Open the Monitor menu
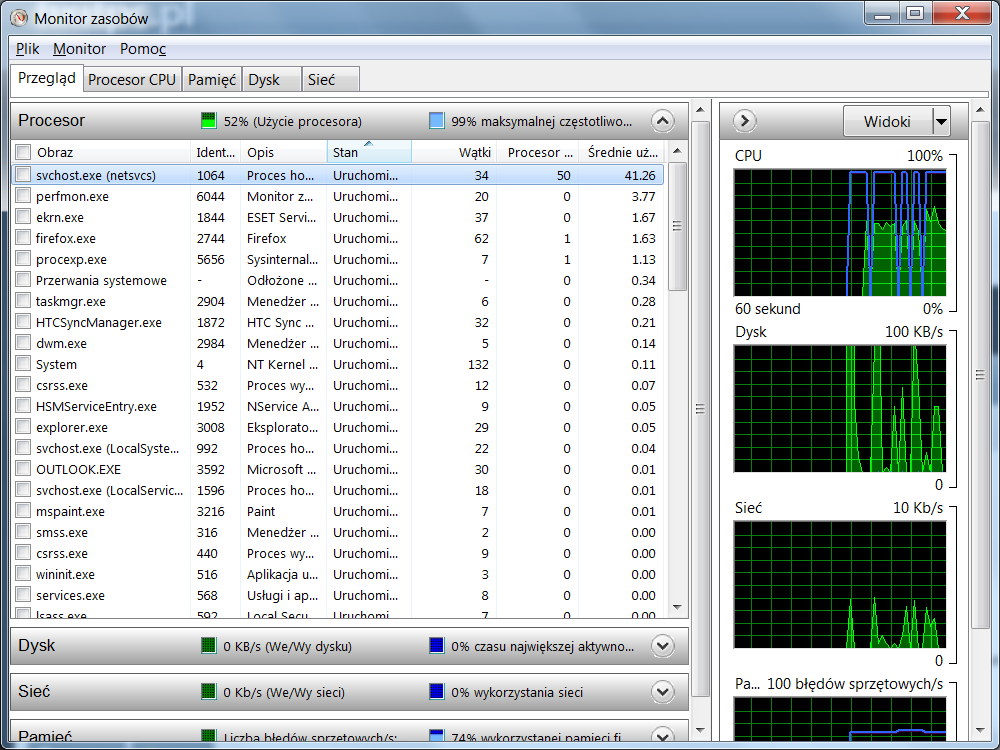The width and height of the screenshot is (1000, 750). tap(79, 48)
